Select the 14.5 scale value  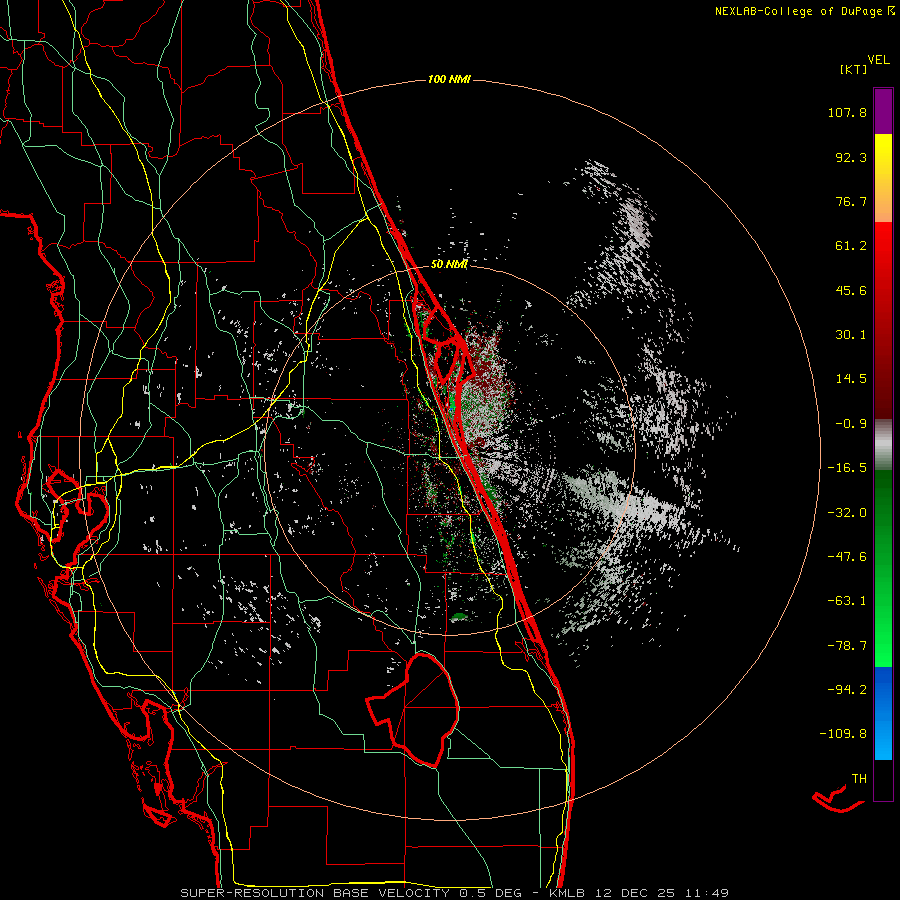[851, 379]
